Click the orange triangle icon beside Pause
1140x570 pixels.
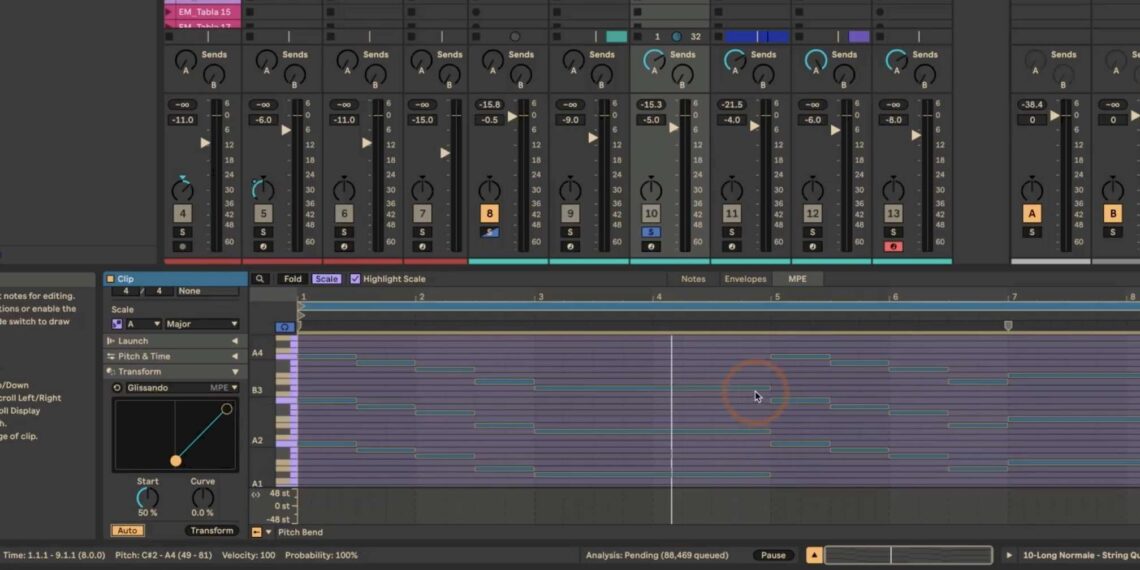814,555
